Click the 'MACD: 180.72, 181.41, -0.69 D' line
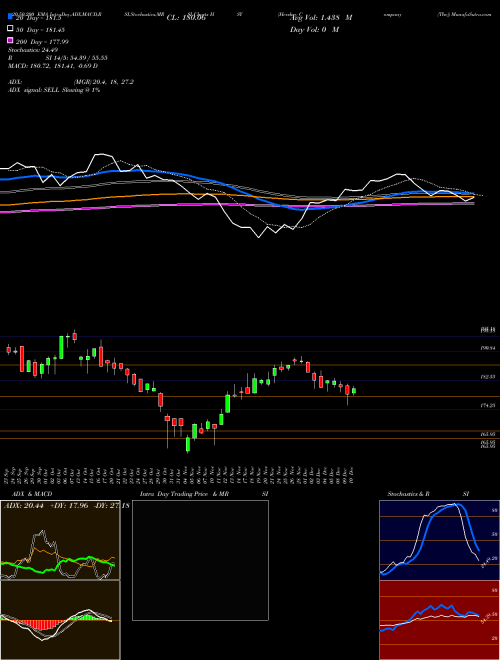 53,66
